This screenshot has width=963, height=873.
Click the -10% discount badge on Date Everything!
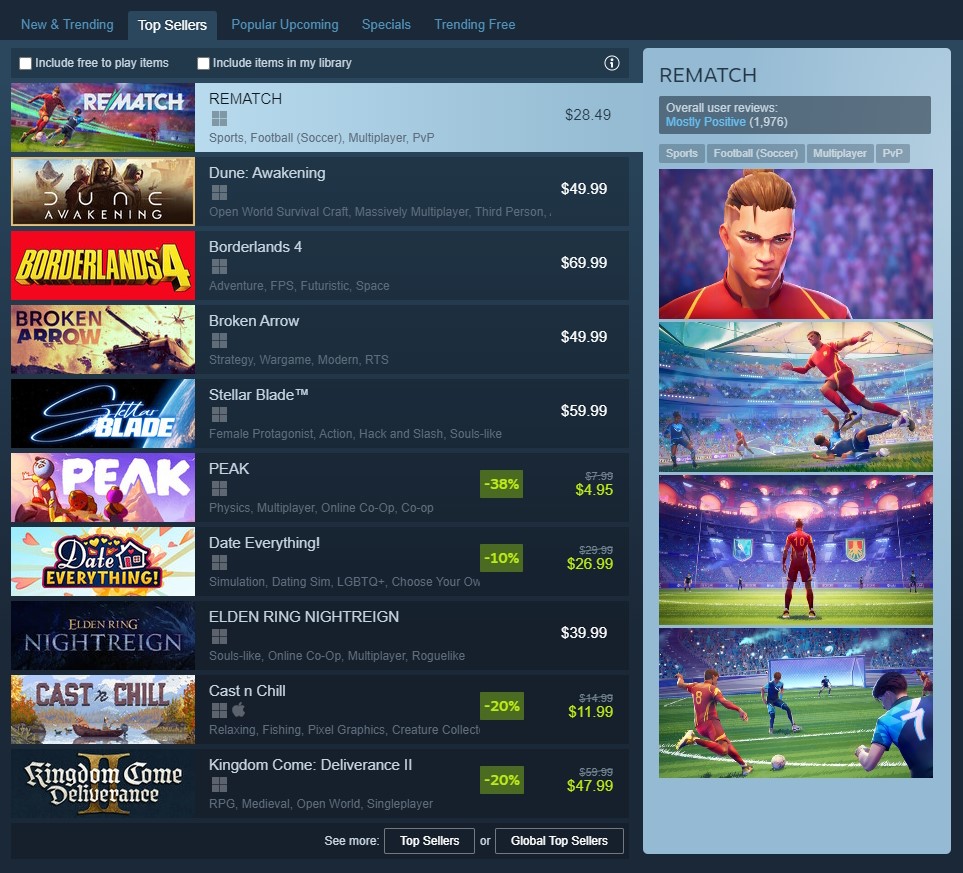(501, 558)
